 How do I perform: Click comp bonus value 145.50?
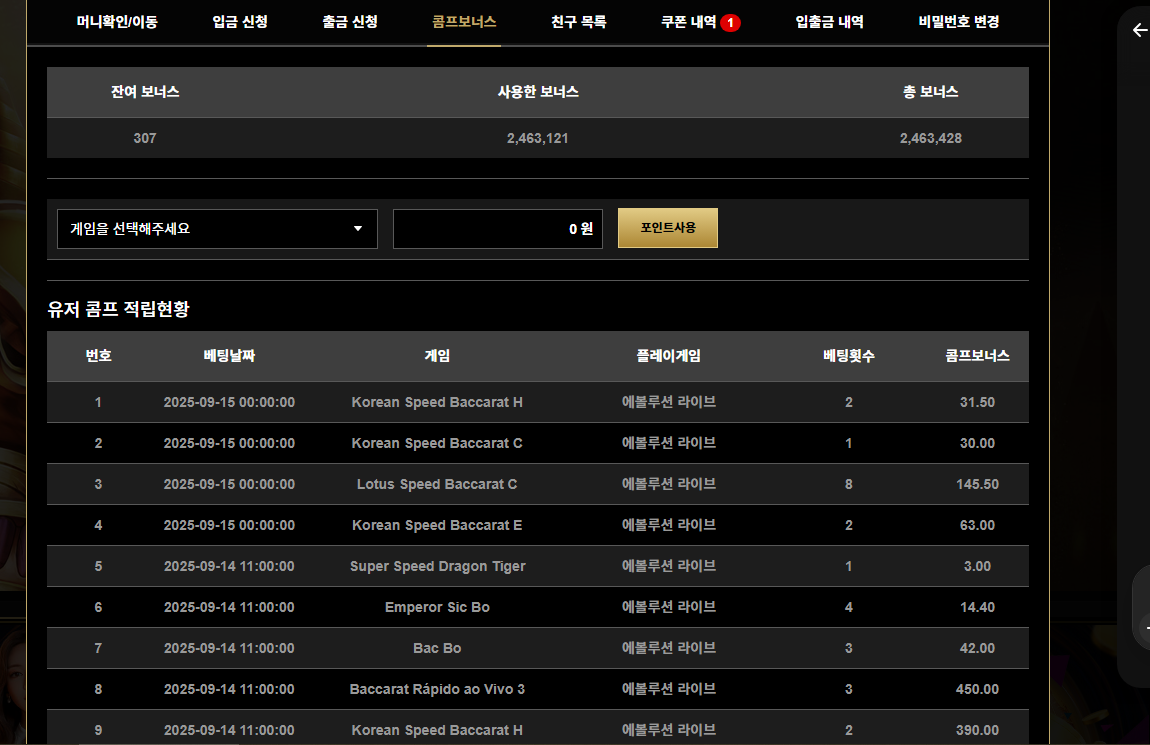[x=977, y=484]
